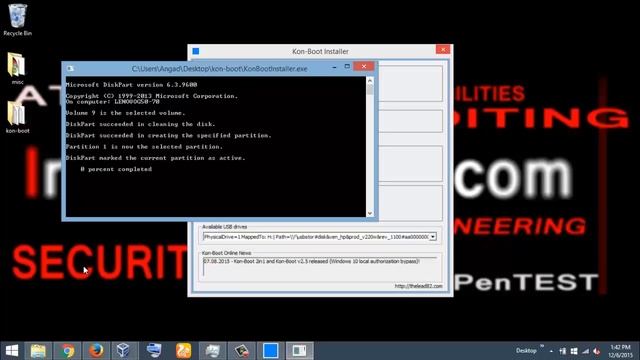The width and height of the screenshot is (640, 360).
Task: Select the misc folder on the desktop
Action: 17,68
